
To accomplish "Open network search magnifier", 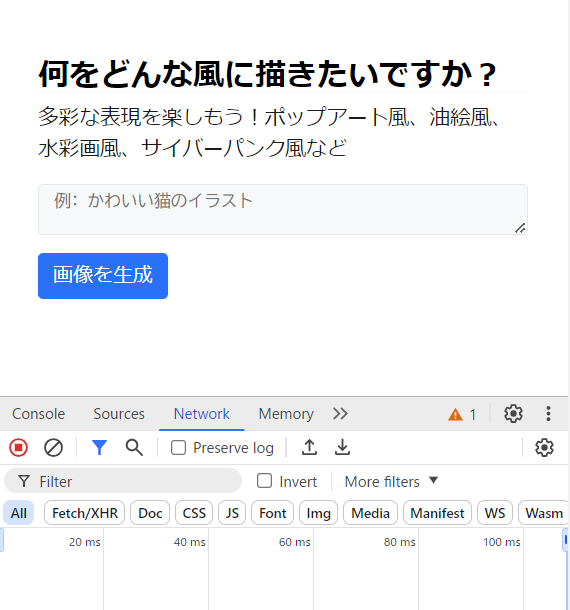I will click(x=134, y=447).
